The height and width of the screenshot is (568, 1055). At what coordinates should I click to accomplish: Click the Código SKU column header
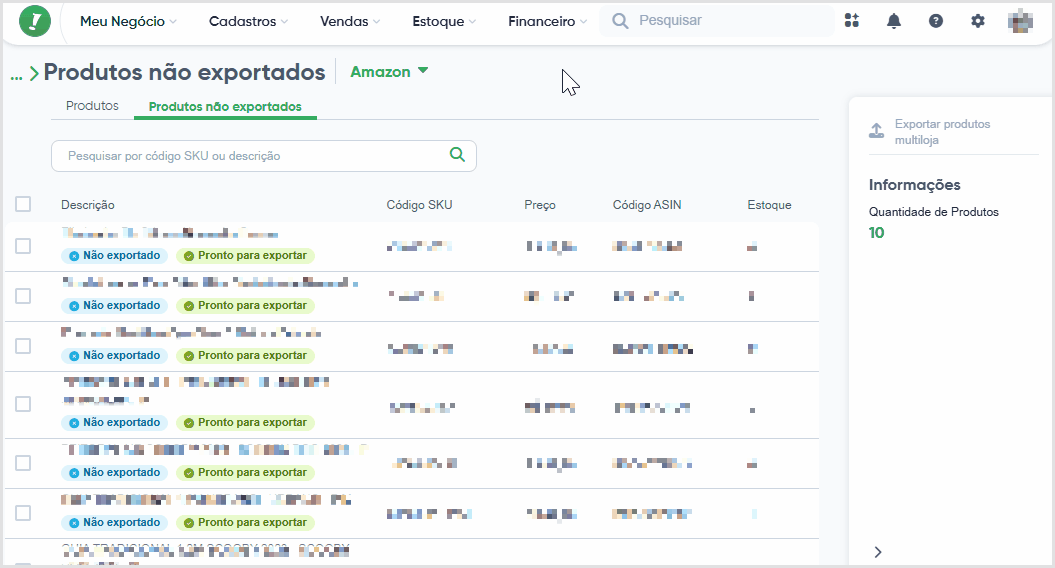pos(419,205)
